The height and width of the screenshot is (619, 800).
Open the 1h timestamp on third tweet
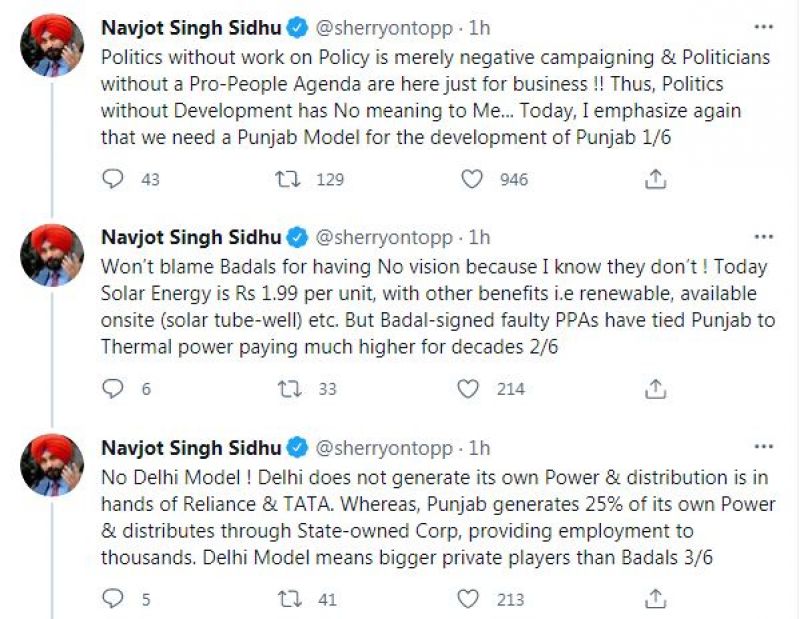pyautogui.click(x=480, y=446)
